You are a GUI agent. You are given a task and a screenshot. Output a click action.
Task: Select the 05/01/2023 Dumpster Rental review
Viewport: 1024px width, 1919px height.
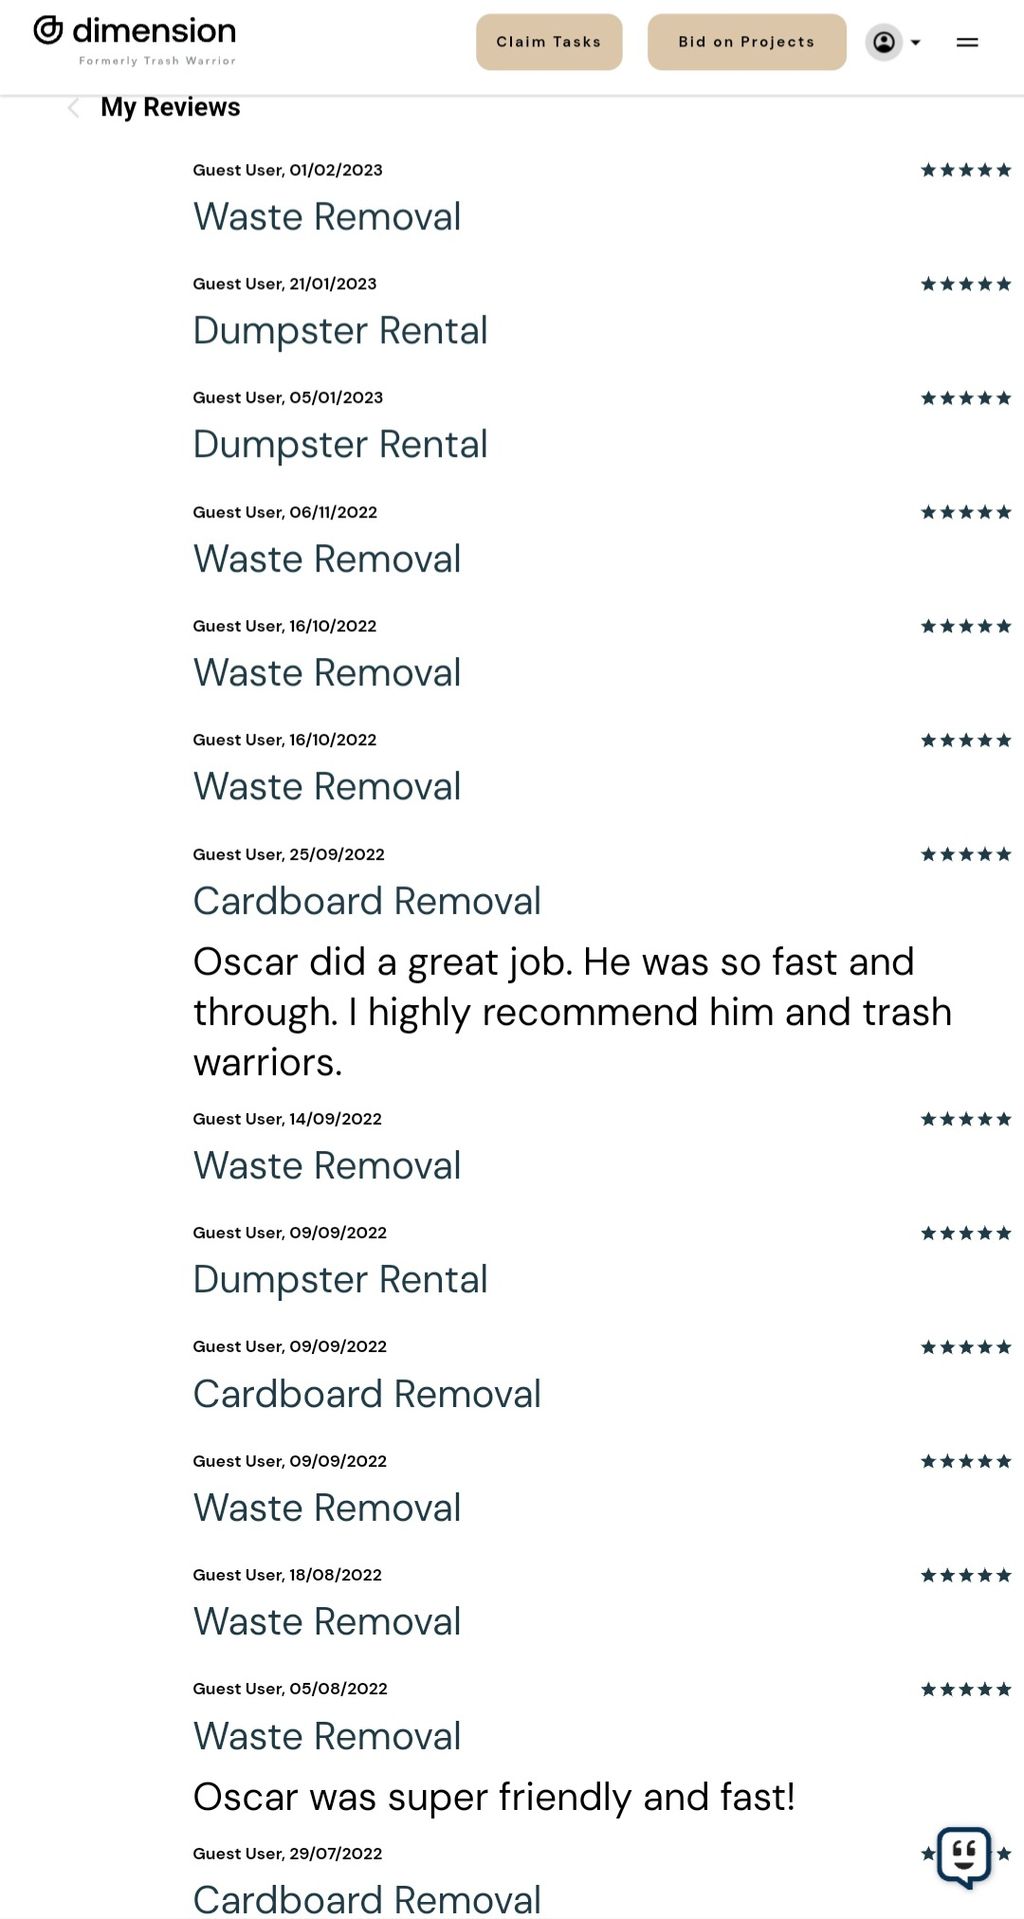tap(340, 445)
